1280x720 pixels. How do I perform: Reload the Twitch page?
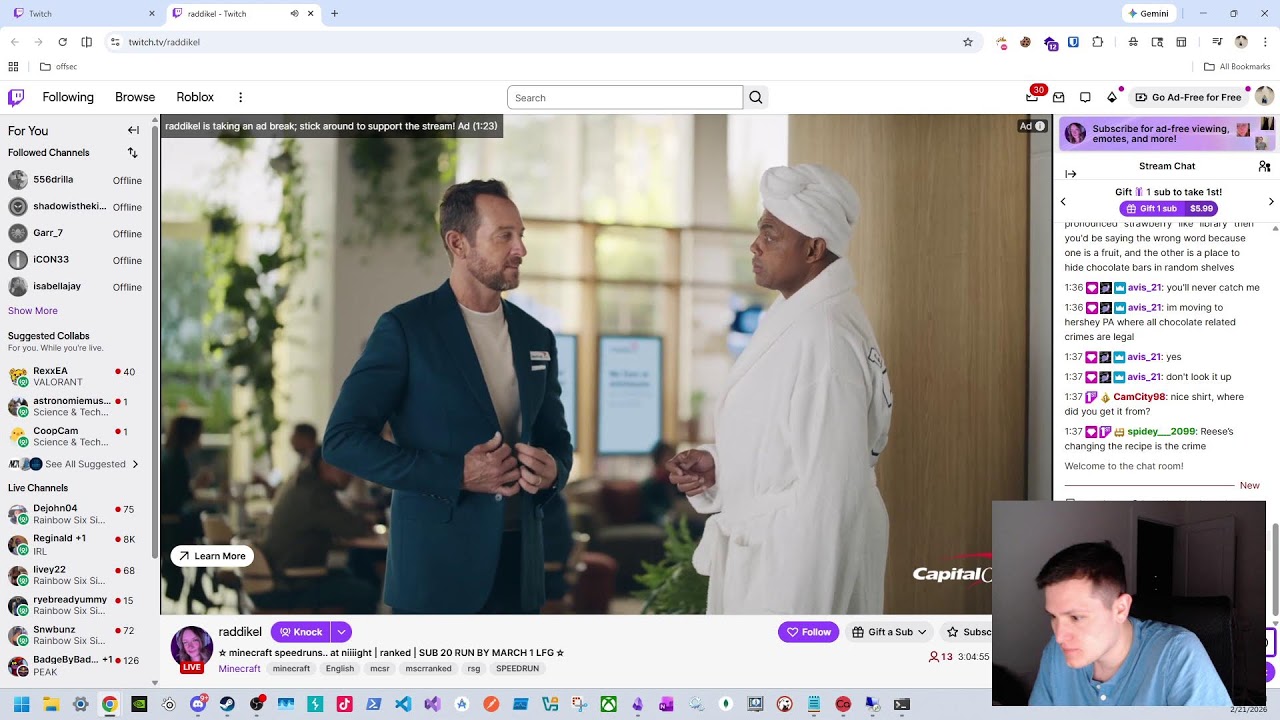[x=62, y=42]
